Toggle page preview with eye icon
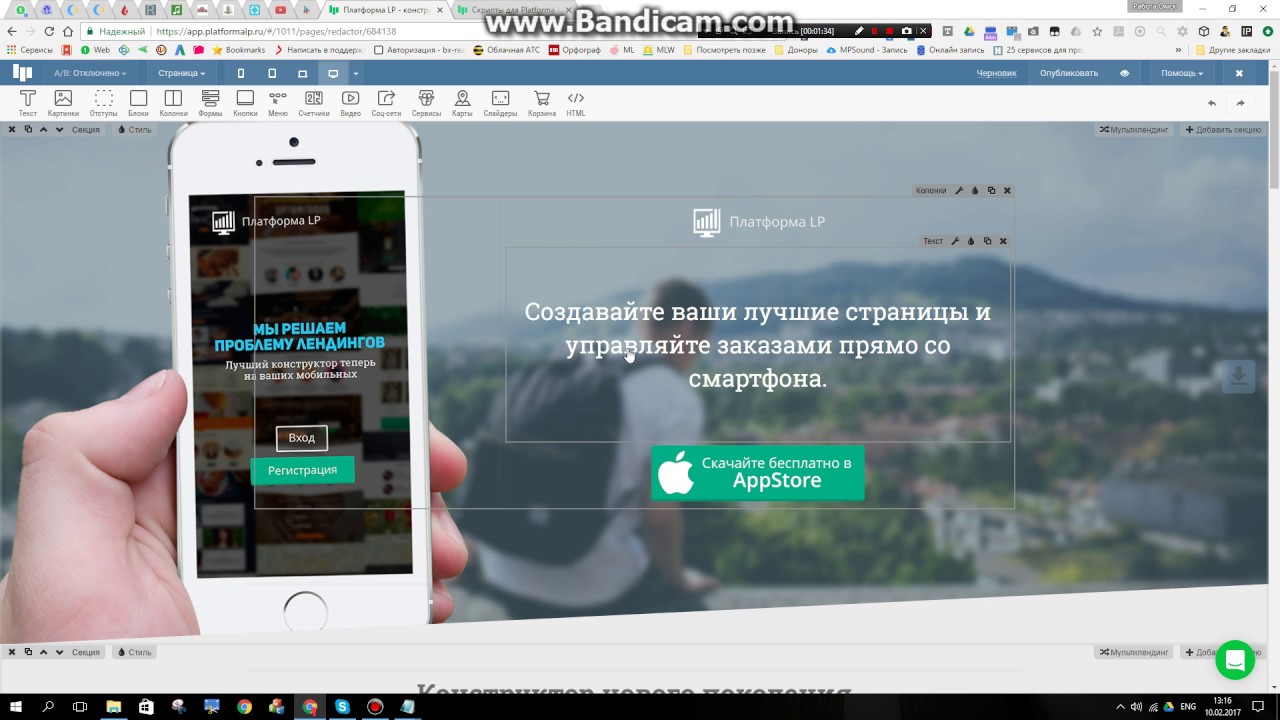1280x720 pixels. [x=1124, y=73]
